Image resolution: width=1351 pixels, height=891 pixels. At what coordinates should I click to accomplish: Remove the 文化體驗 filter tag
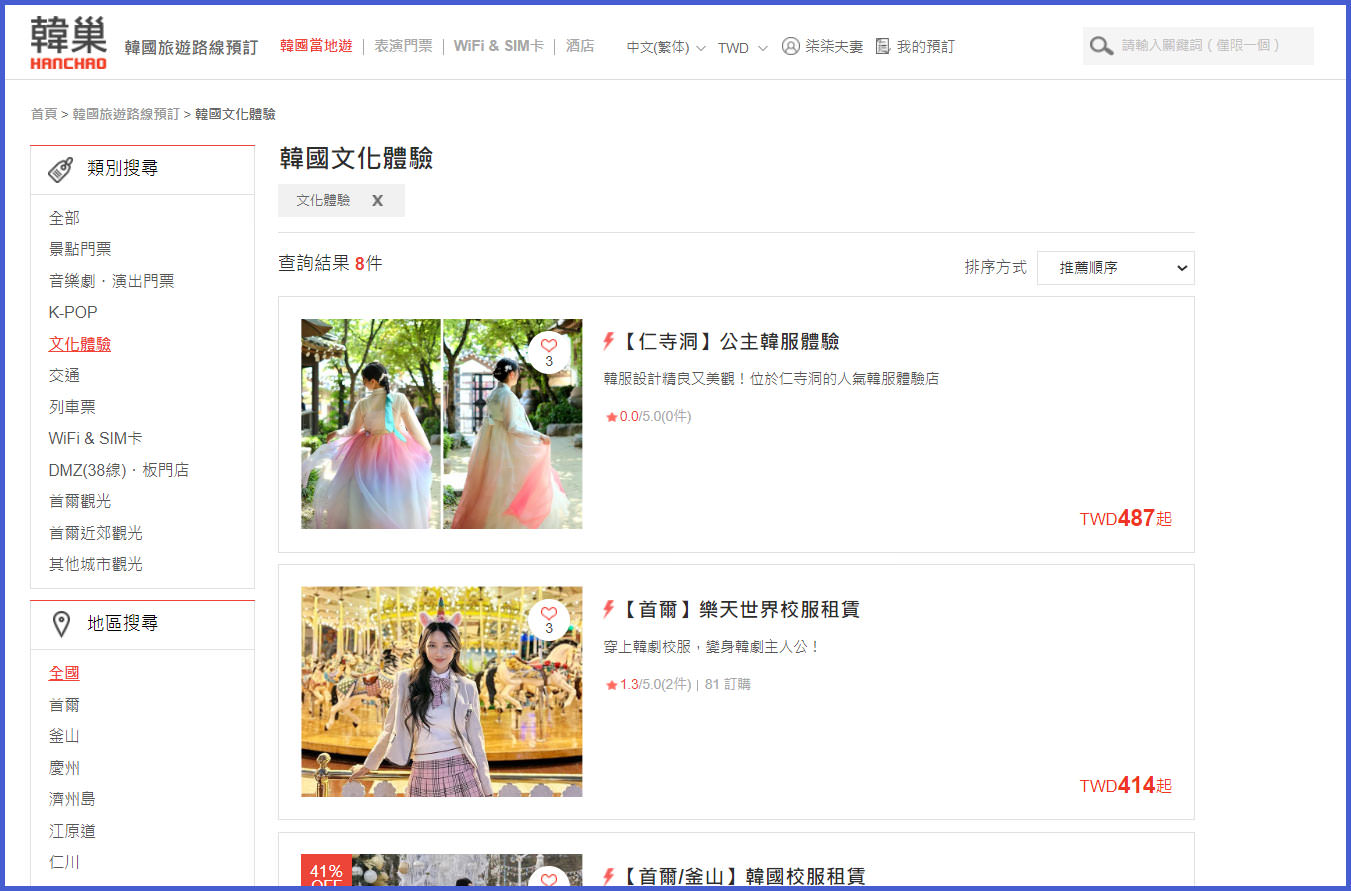377,201
